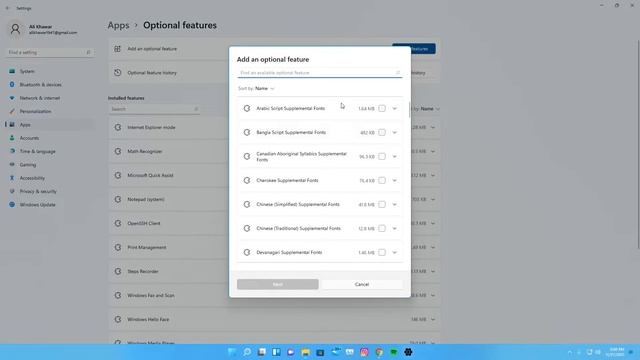Enable the Devanagari Supplemental Fonts checkbox
This screenshot has height=360, width=640.
382,253
